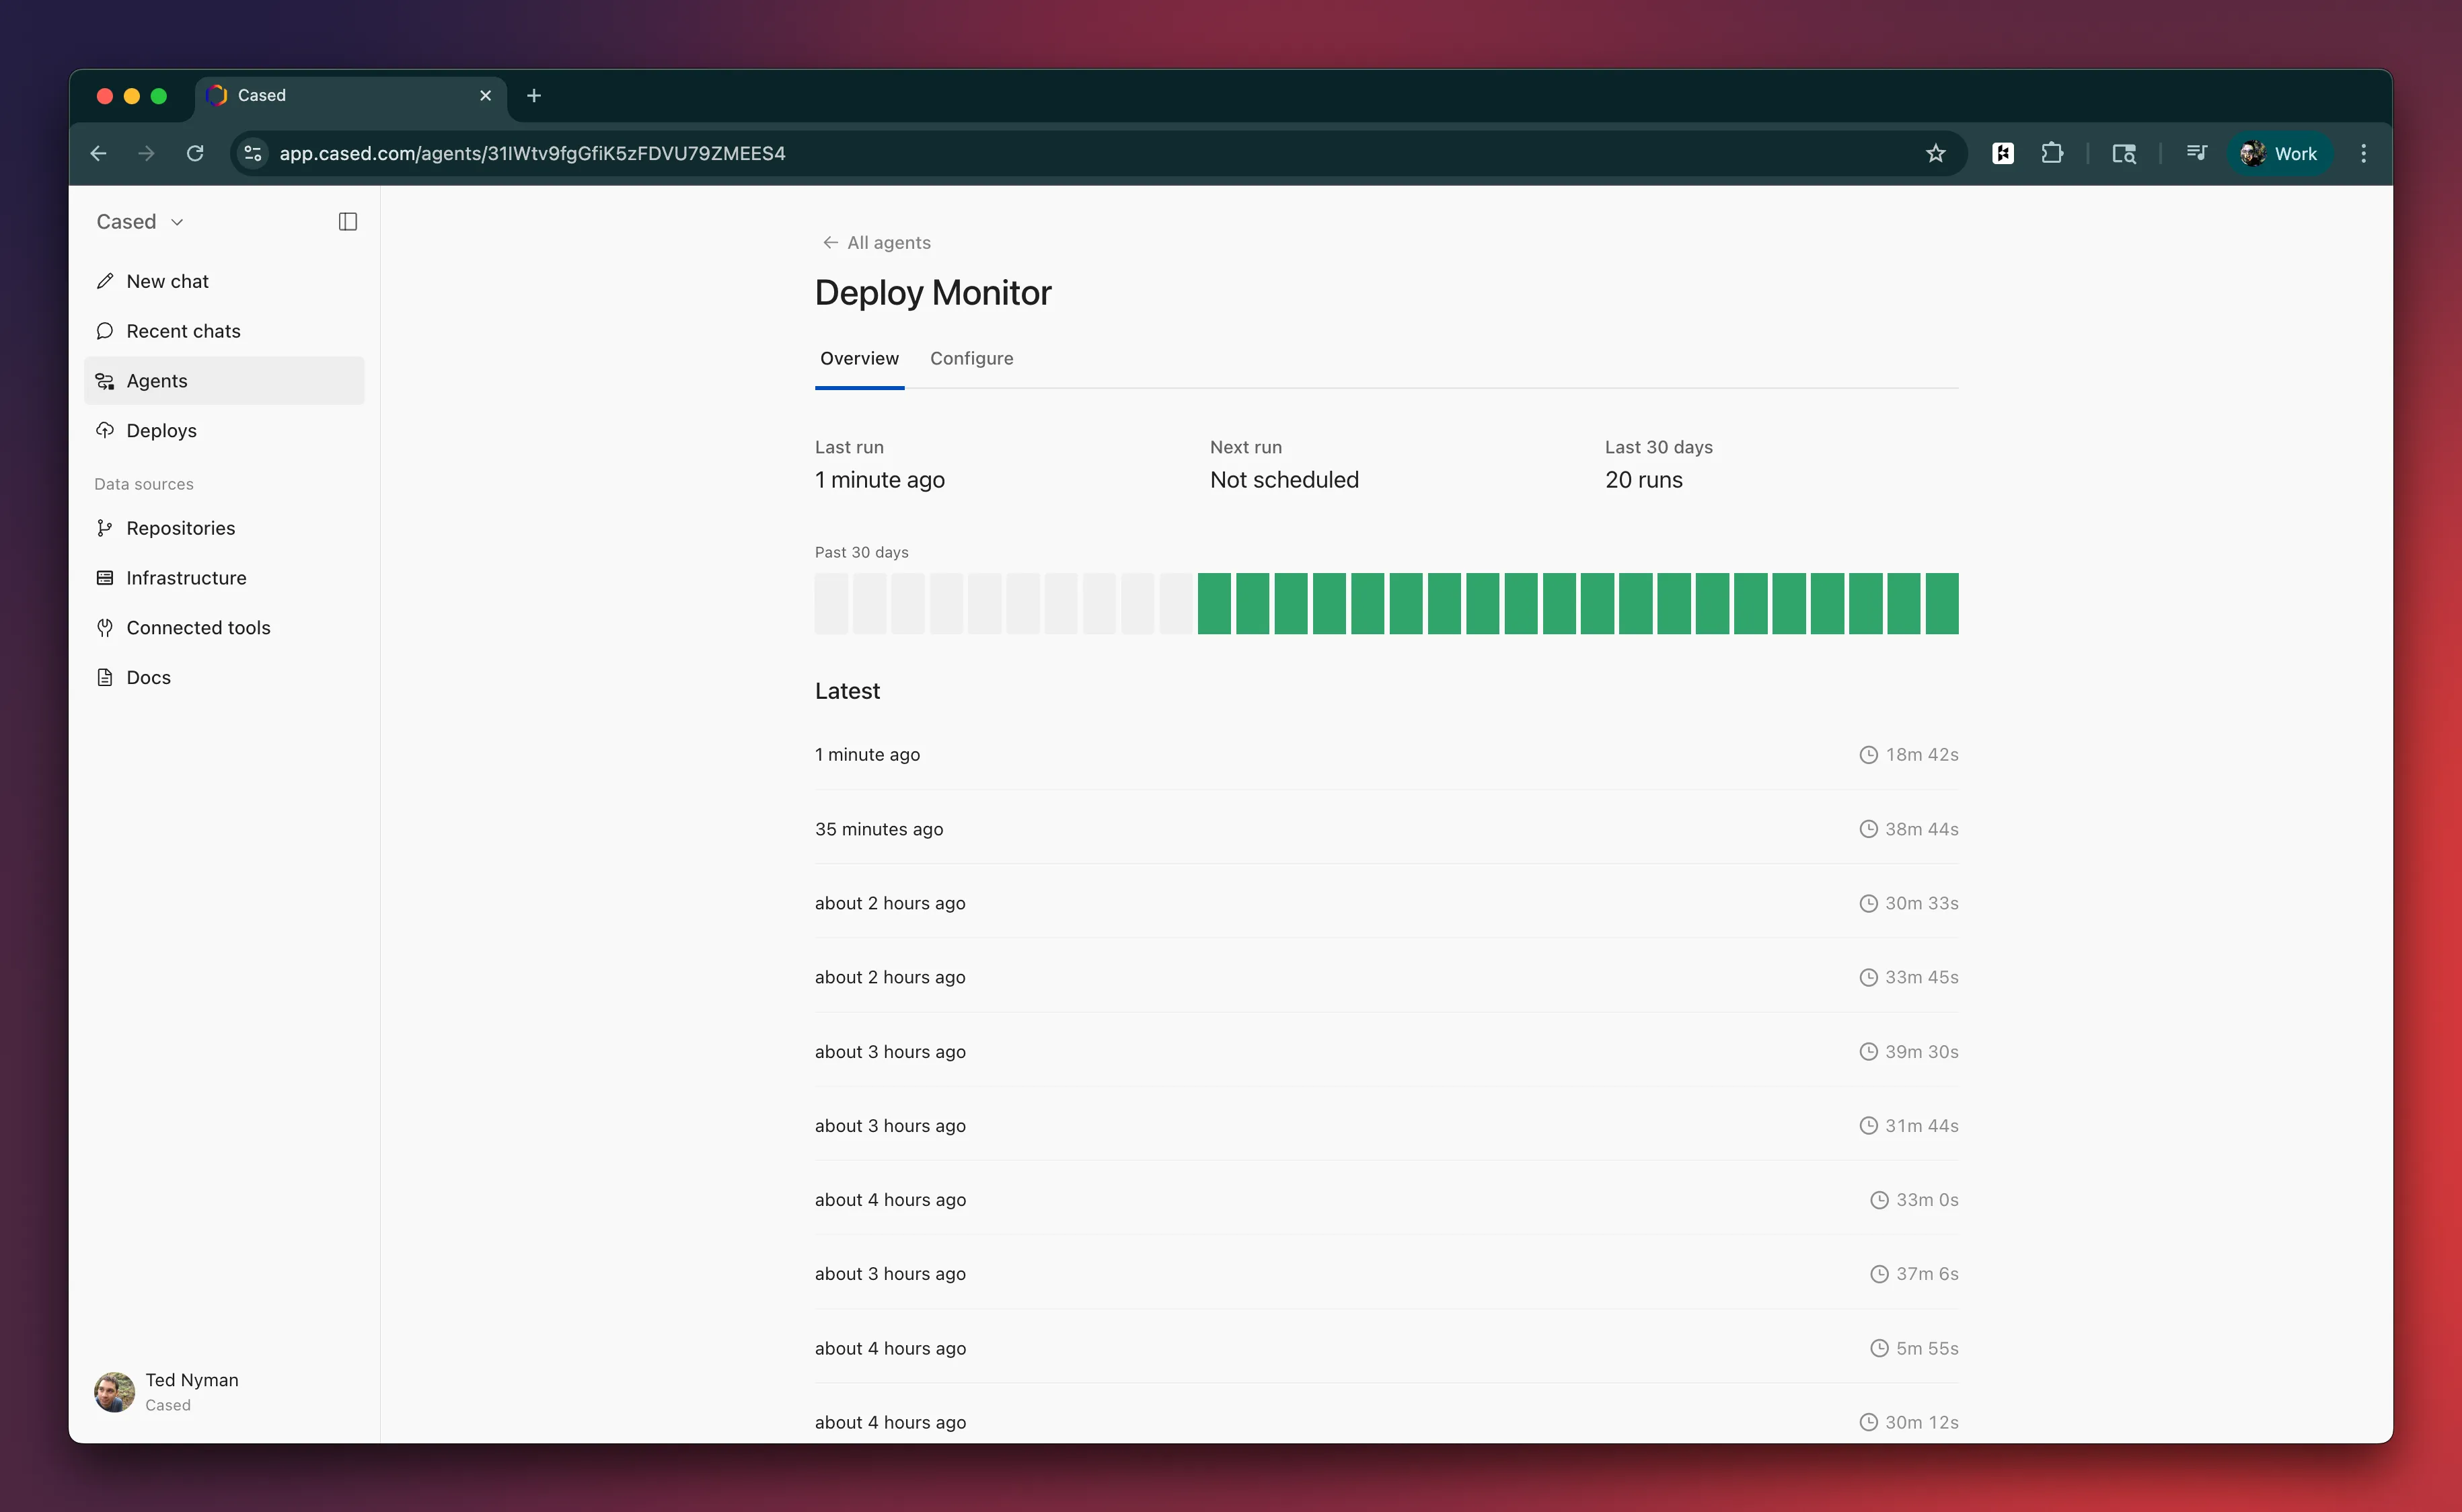This screenshot has height=1512, width=2462.
Task: Click the address bar URL field
Action: coord(1000,153)
